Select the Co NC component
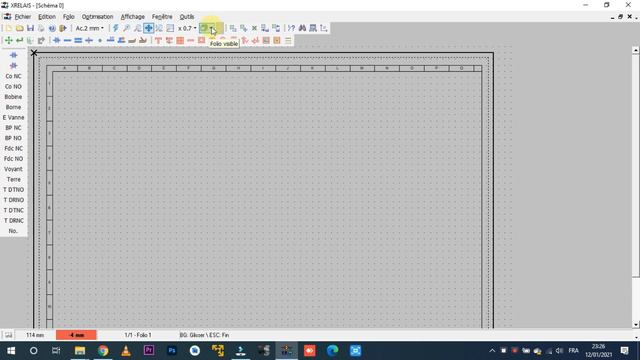640x360 pixels. [13, 76]
